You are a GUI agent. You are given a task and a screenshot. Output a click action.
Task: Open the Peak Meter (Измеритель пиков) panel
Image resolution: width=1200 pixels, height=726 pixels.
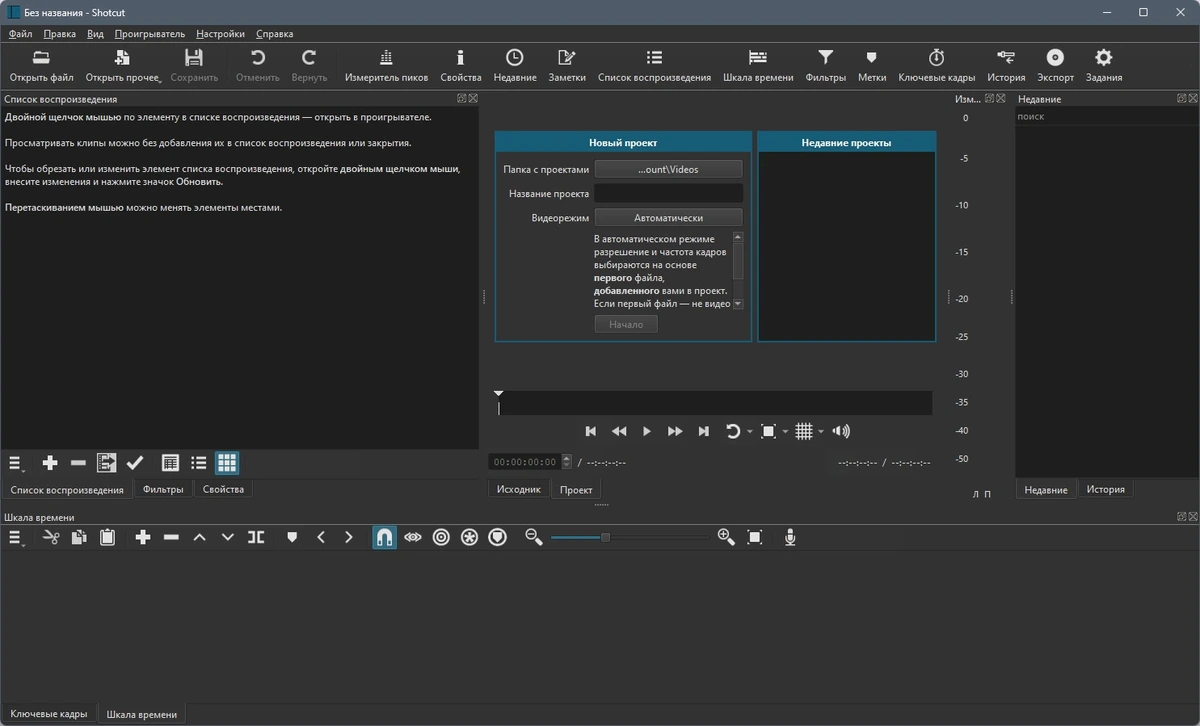click(386, 66)
